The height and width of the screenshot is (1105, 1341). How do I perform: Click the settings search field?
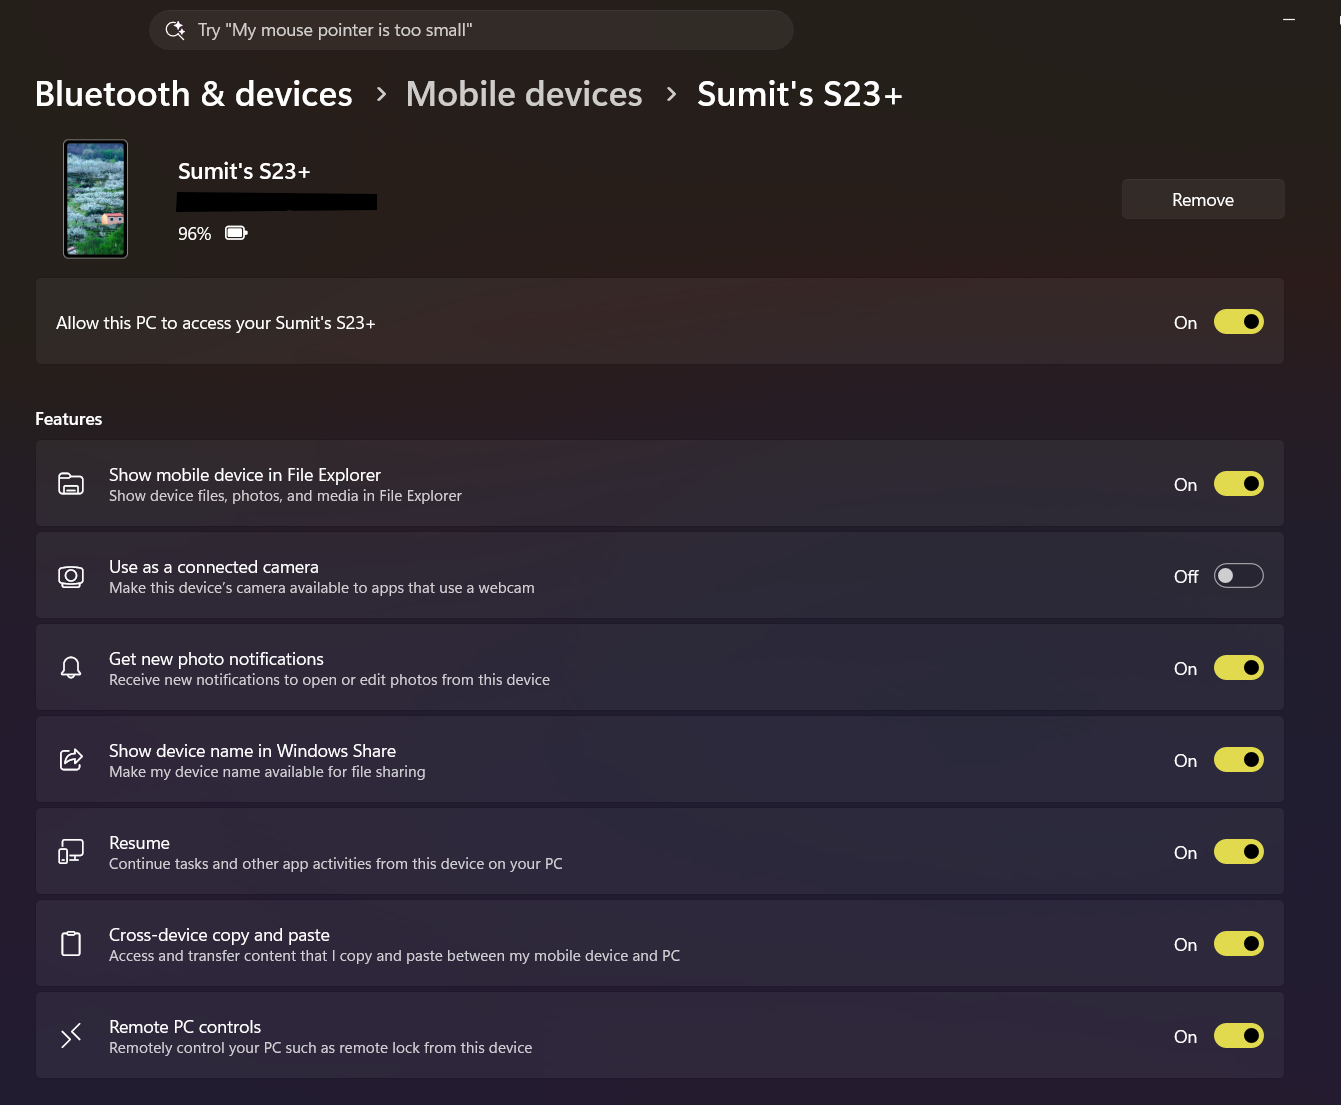(471, 30)
